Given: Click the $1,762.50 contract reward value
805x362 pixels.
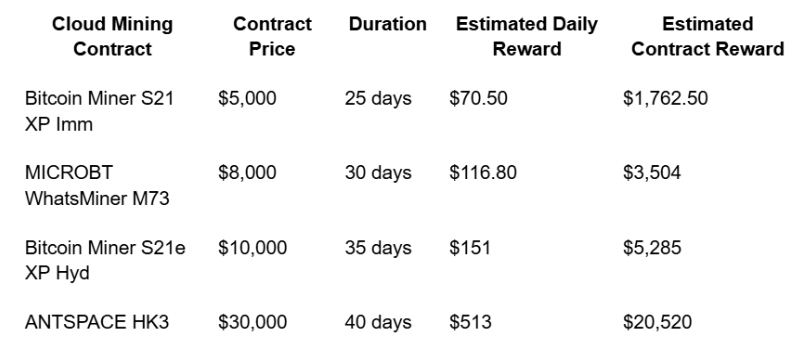Looking at the screenshot, I should (665, 98).
